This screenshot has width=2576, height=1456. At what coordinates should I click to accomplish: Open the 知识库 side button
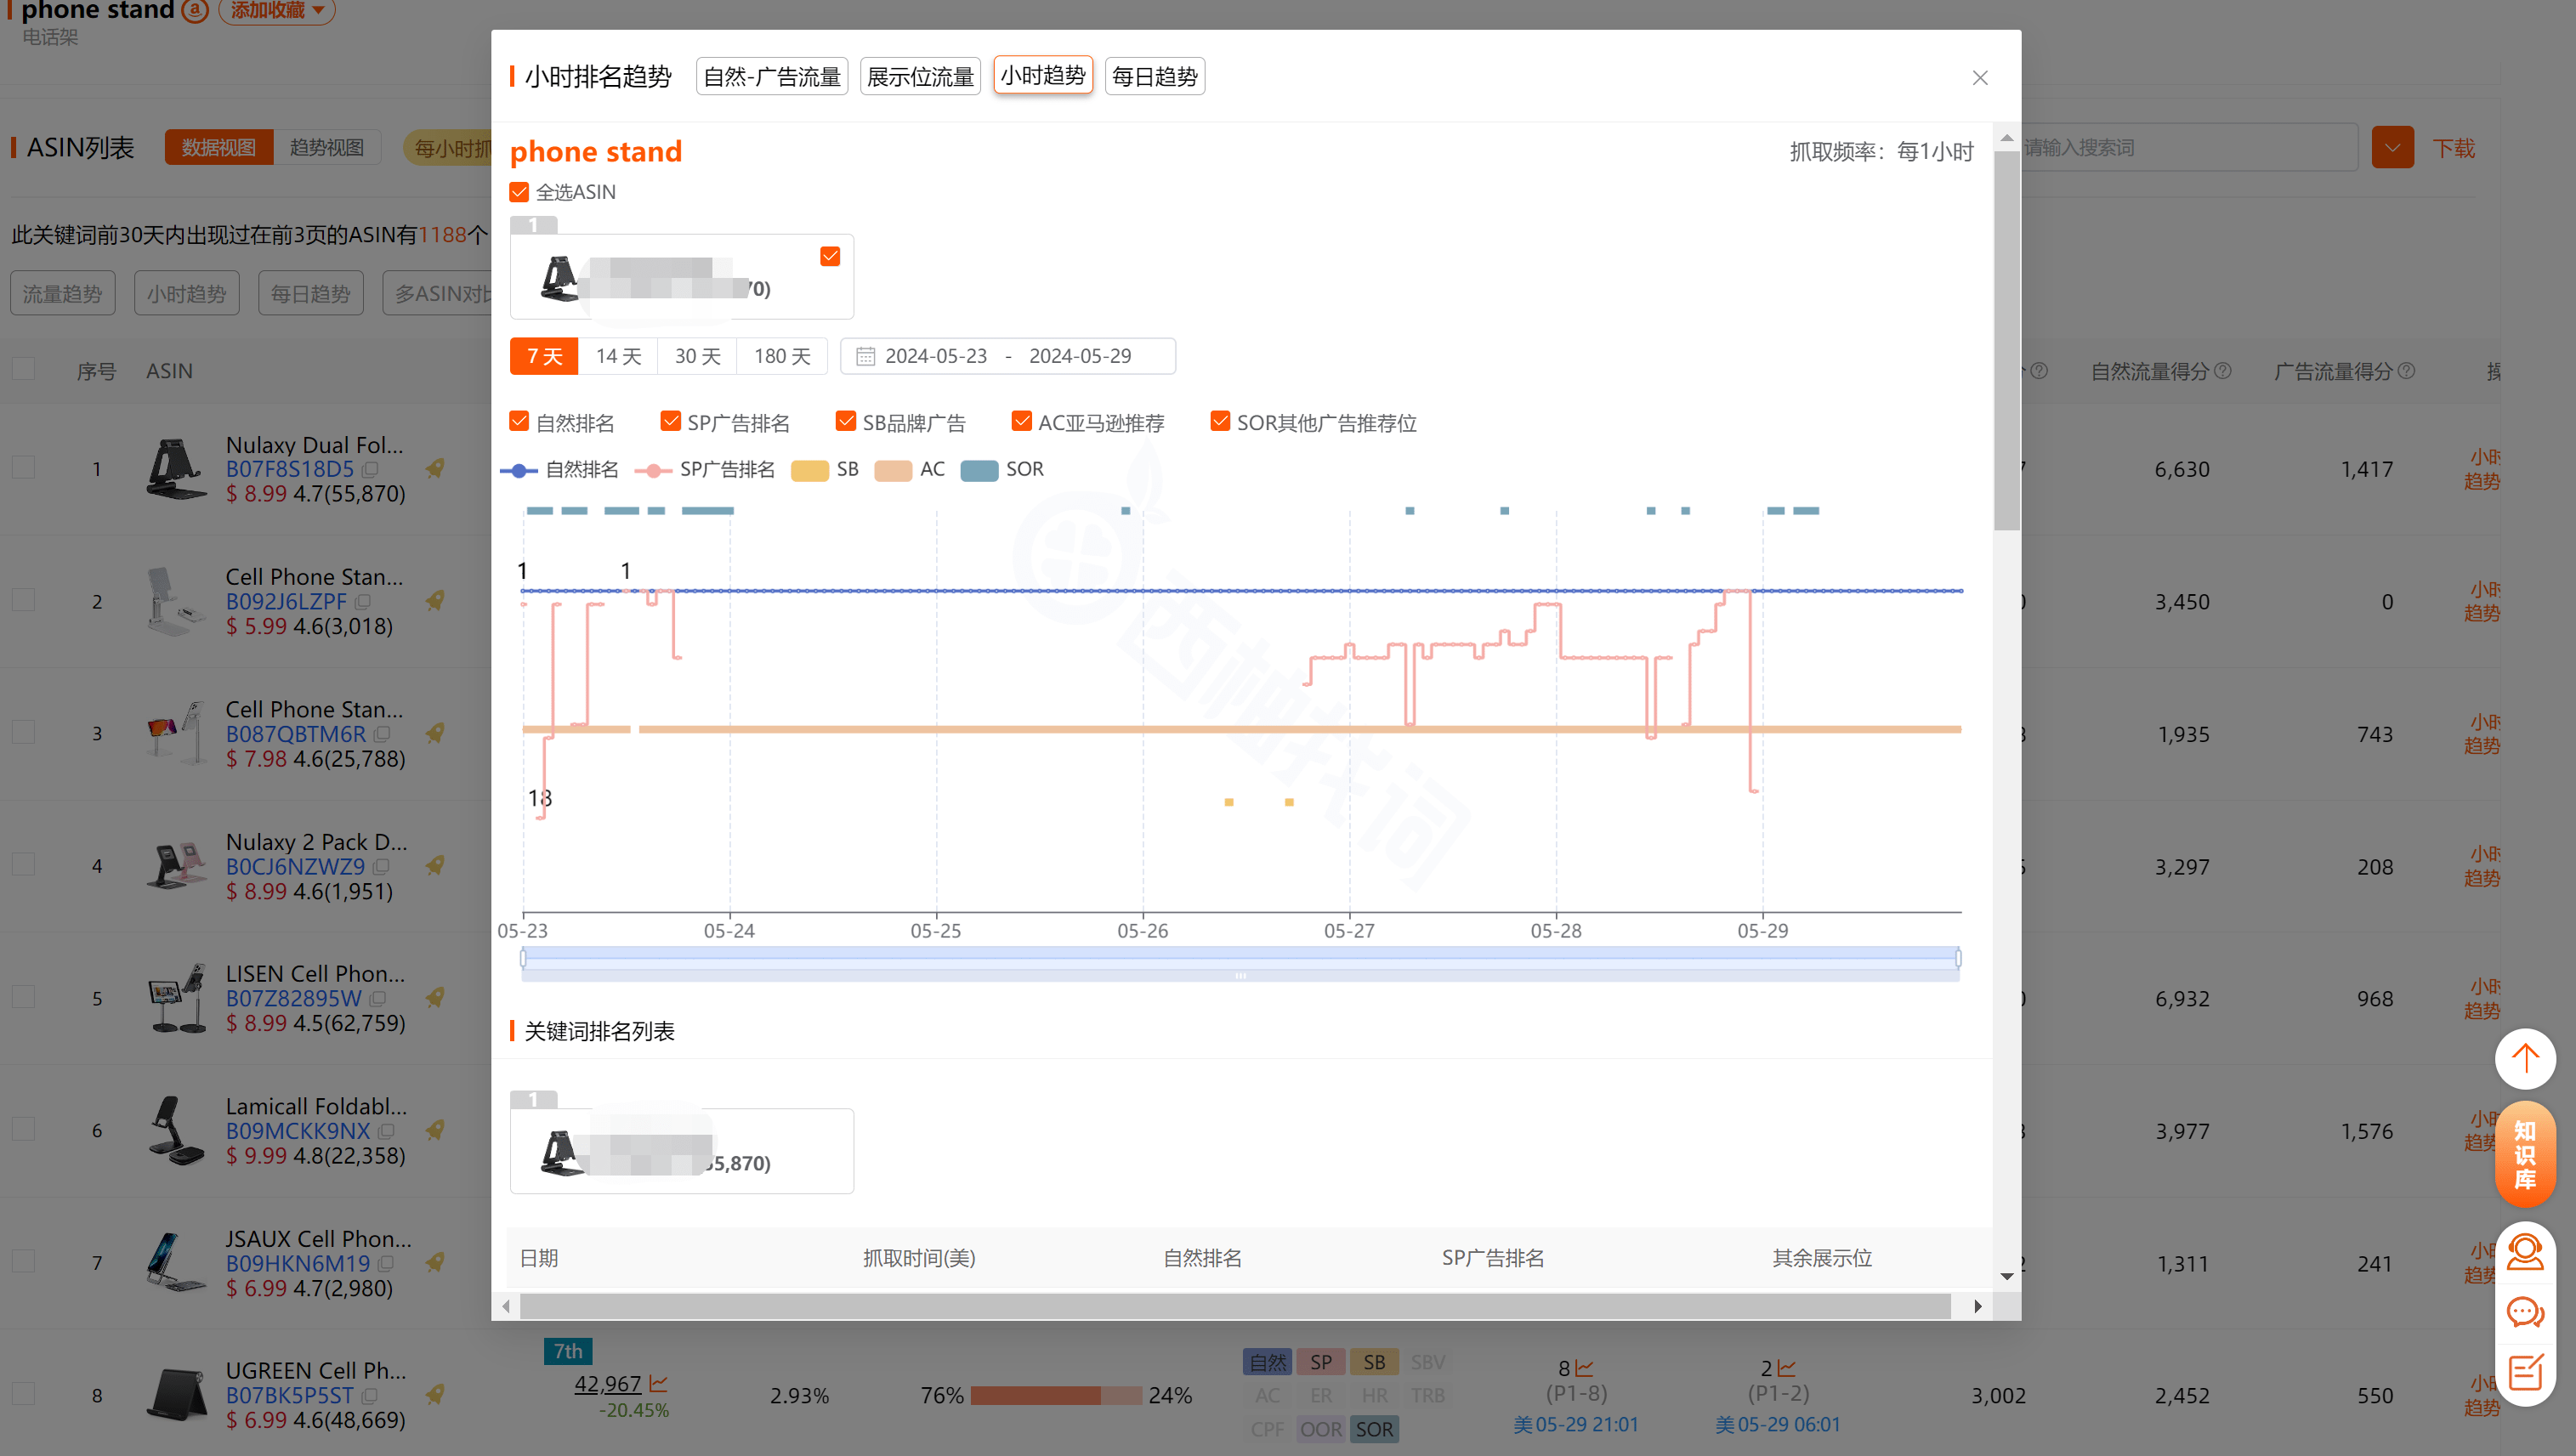click(2525, 1156)
